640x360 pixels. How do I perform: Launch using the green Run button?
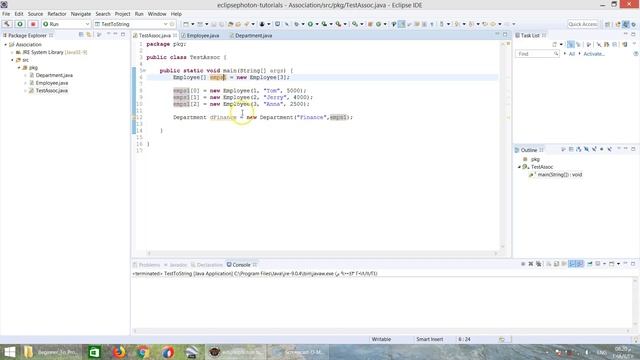tap(20, 24)
